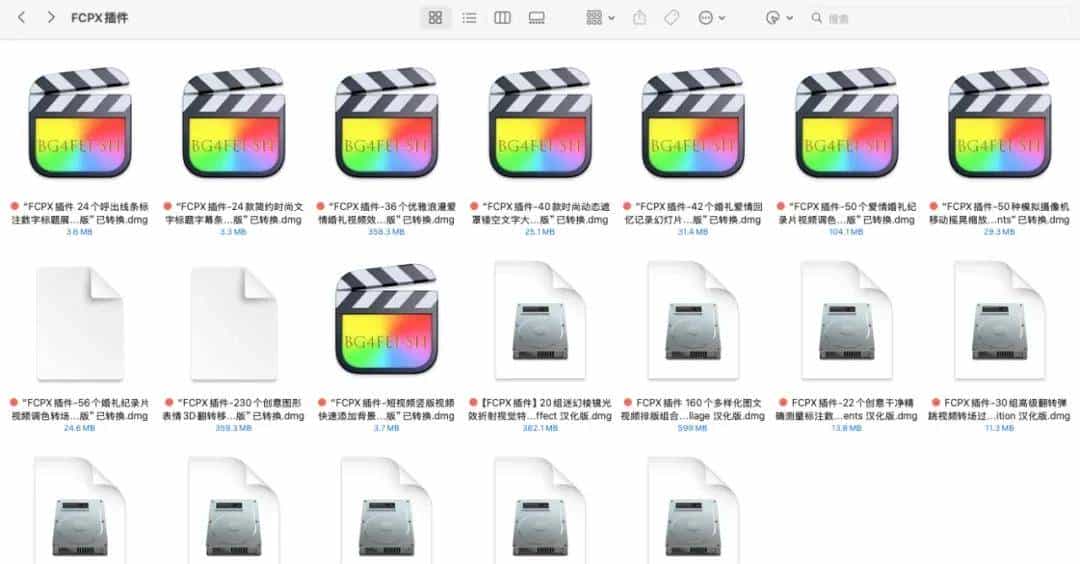Image resolution: width=1080 pixels, height=564 pixels.
Task: Select disk icon of 30组高级翻转弹跳 dmg
Action: (999, 321)
